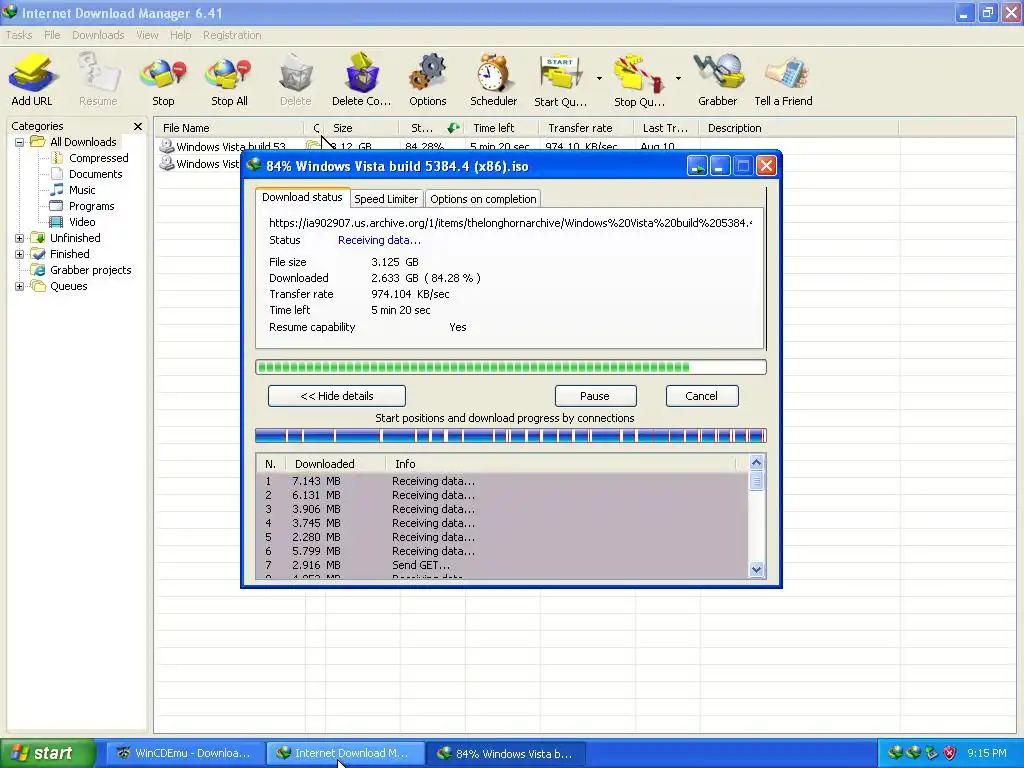Viewport: 1024px width, 768px height.
Task: Select Grabber projects in the tree
Action: pos(91,270)
